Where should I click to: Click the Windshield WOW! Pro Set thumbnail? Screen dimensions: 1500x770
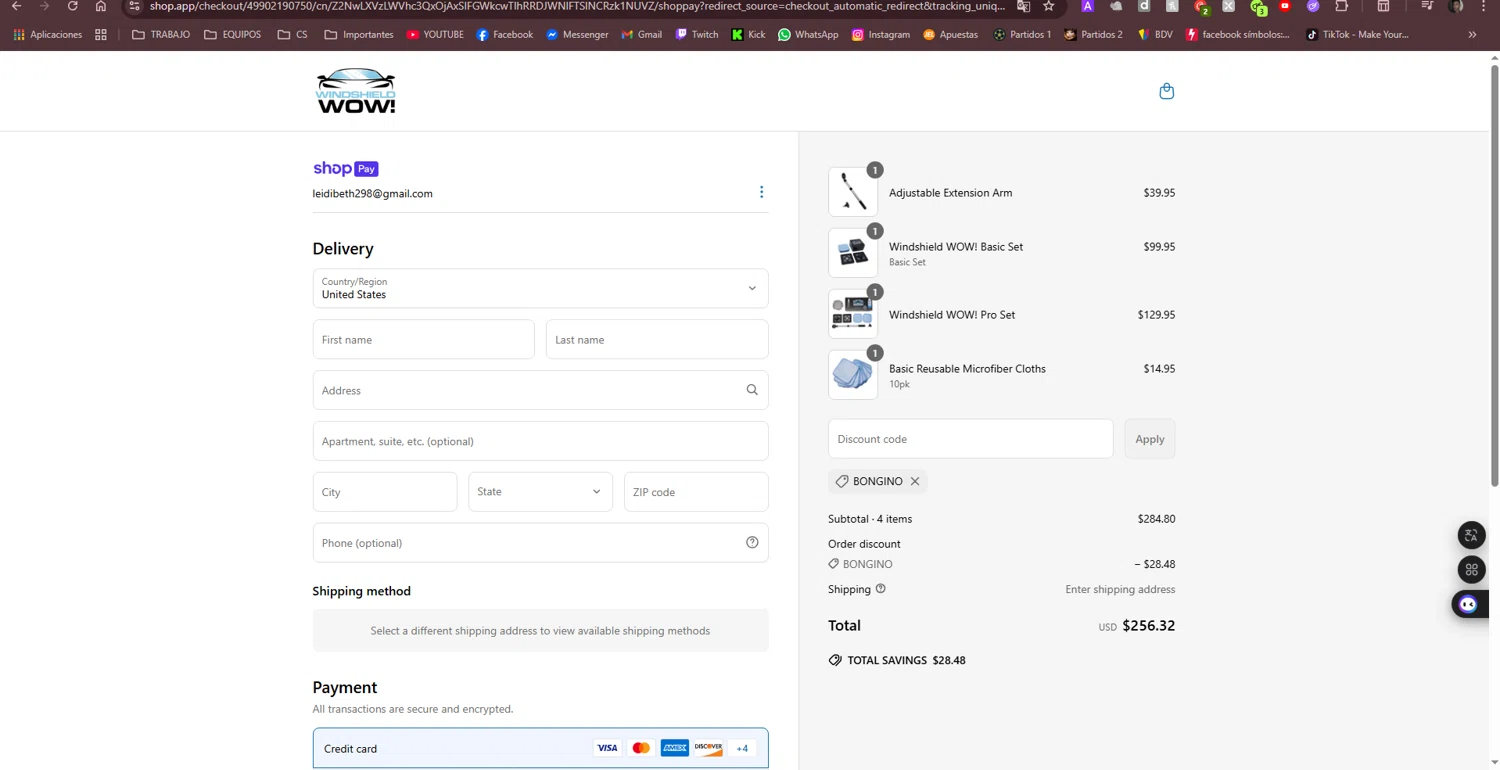[x=853, y=314]
